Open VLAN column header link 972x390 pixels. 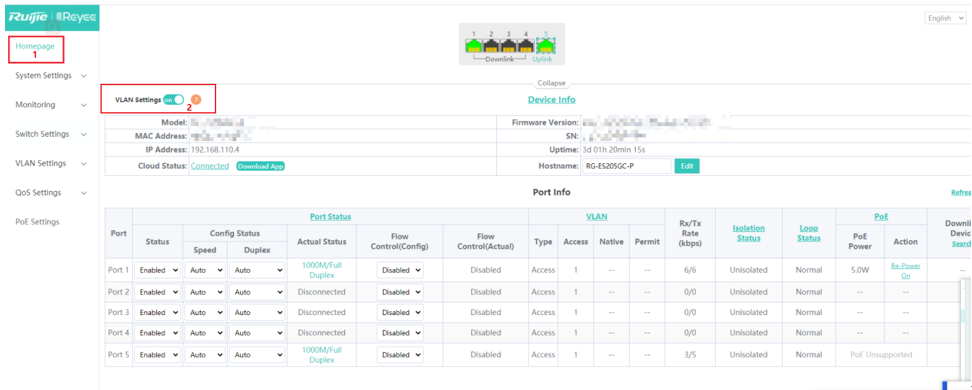coord(596,216)
